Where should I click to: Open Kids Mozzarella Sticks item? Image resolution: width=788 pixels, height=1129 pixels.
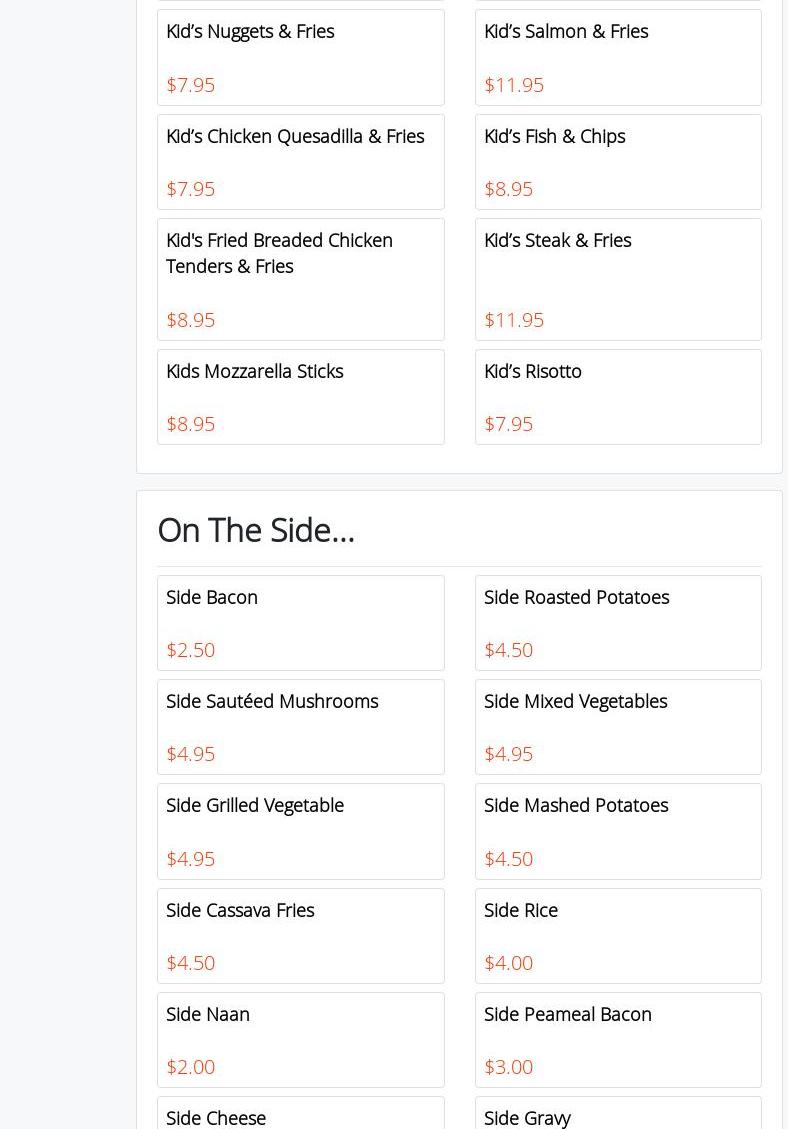[x=300, y=396]
